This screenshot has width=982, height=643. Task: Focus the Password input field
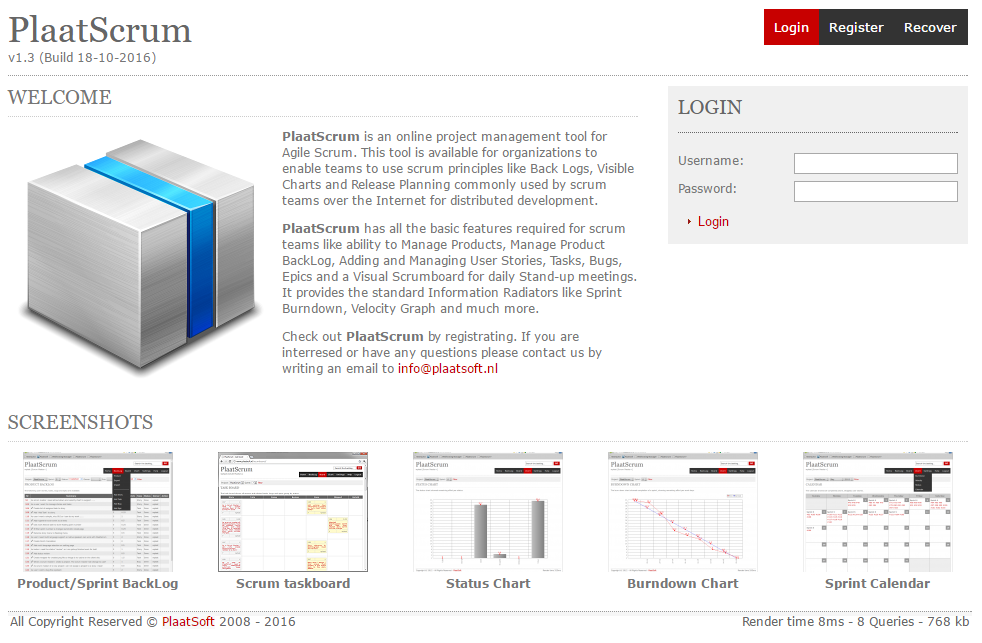pos(876,192)
